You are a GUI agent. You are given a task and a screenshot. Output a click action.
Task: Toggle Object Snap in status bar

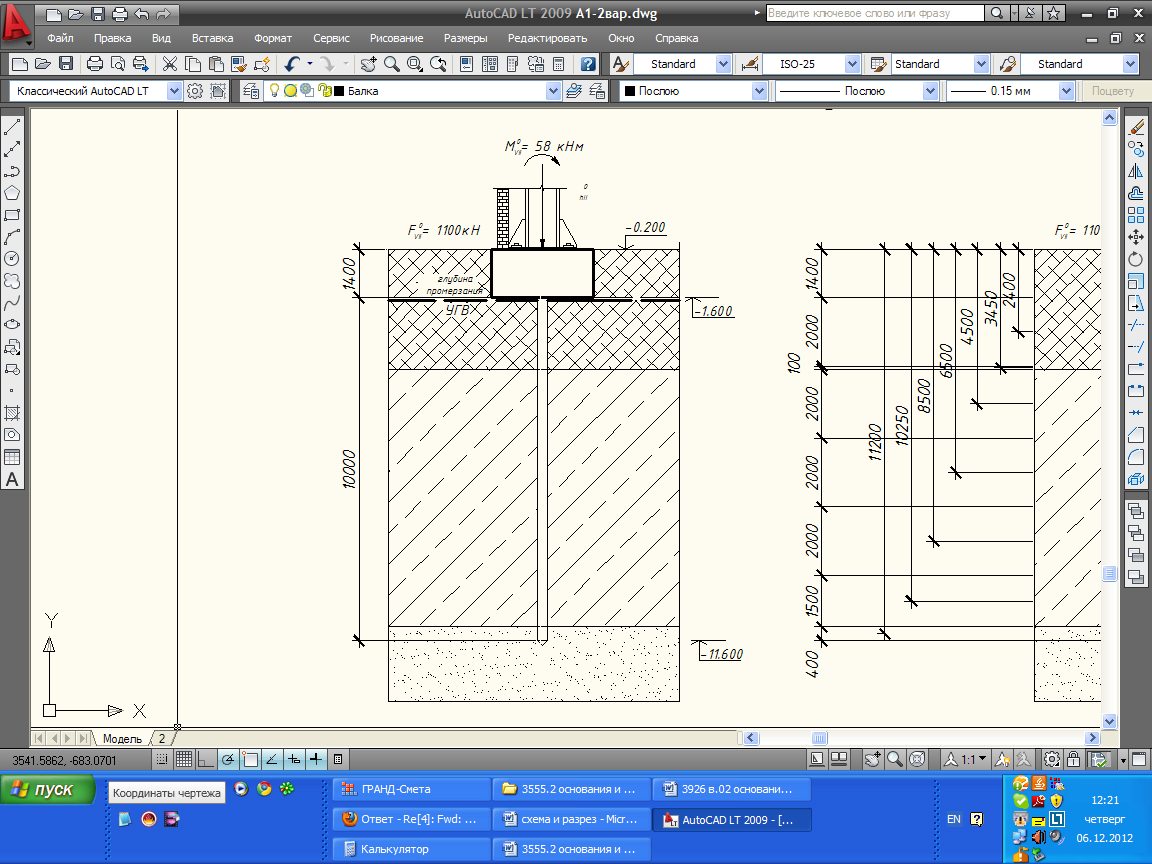[x=250, y=759]
